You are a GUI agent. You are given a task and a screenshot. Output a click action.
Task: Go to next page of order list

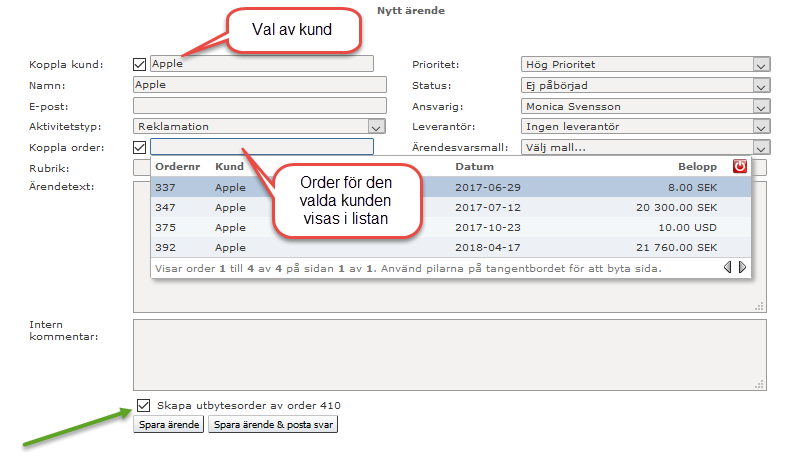tap(742, 268)
